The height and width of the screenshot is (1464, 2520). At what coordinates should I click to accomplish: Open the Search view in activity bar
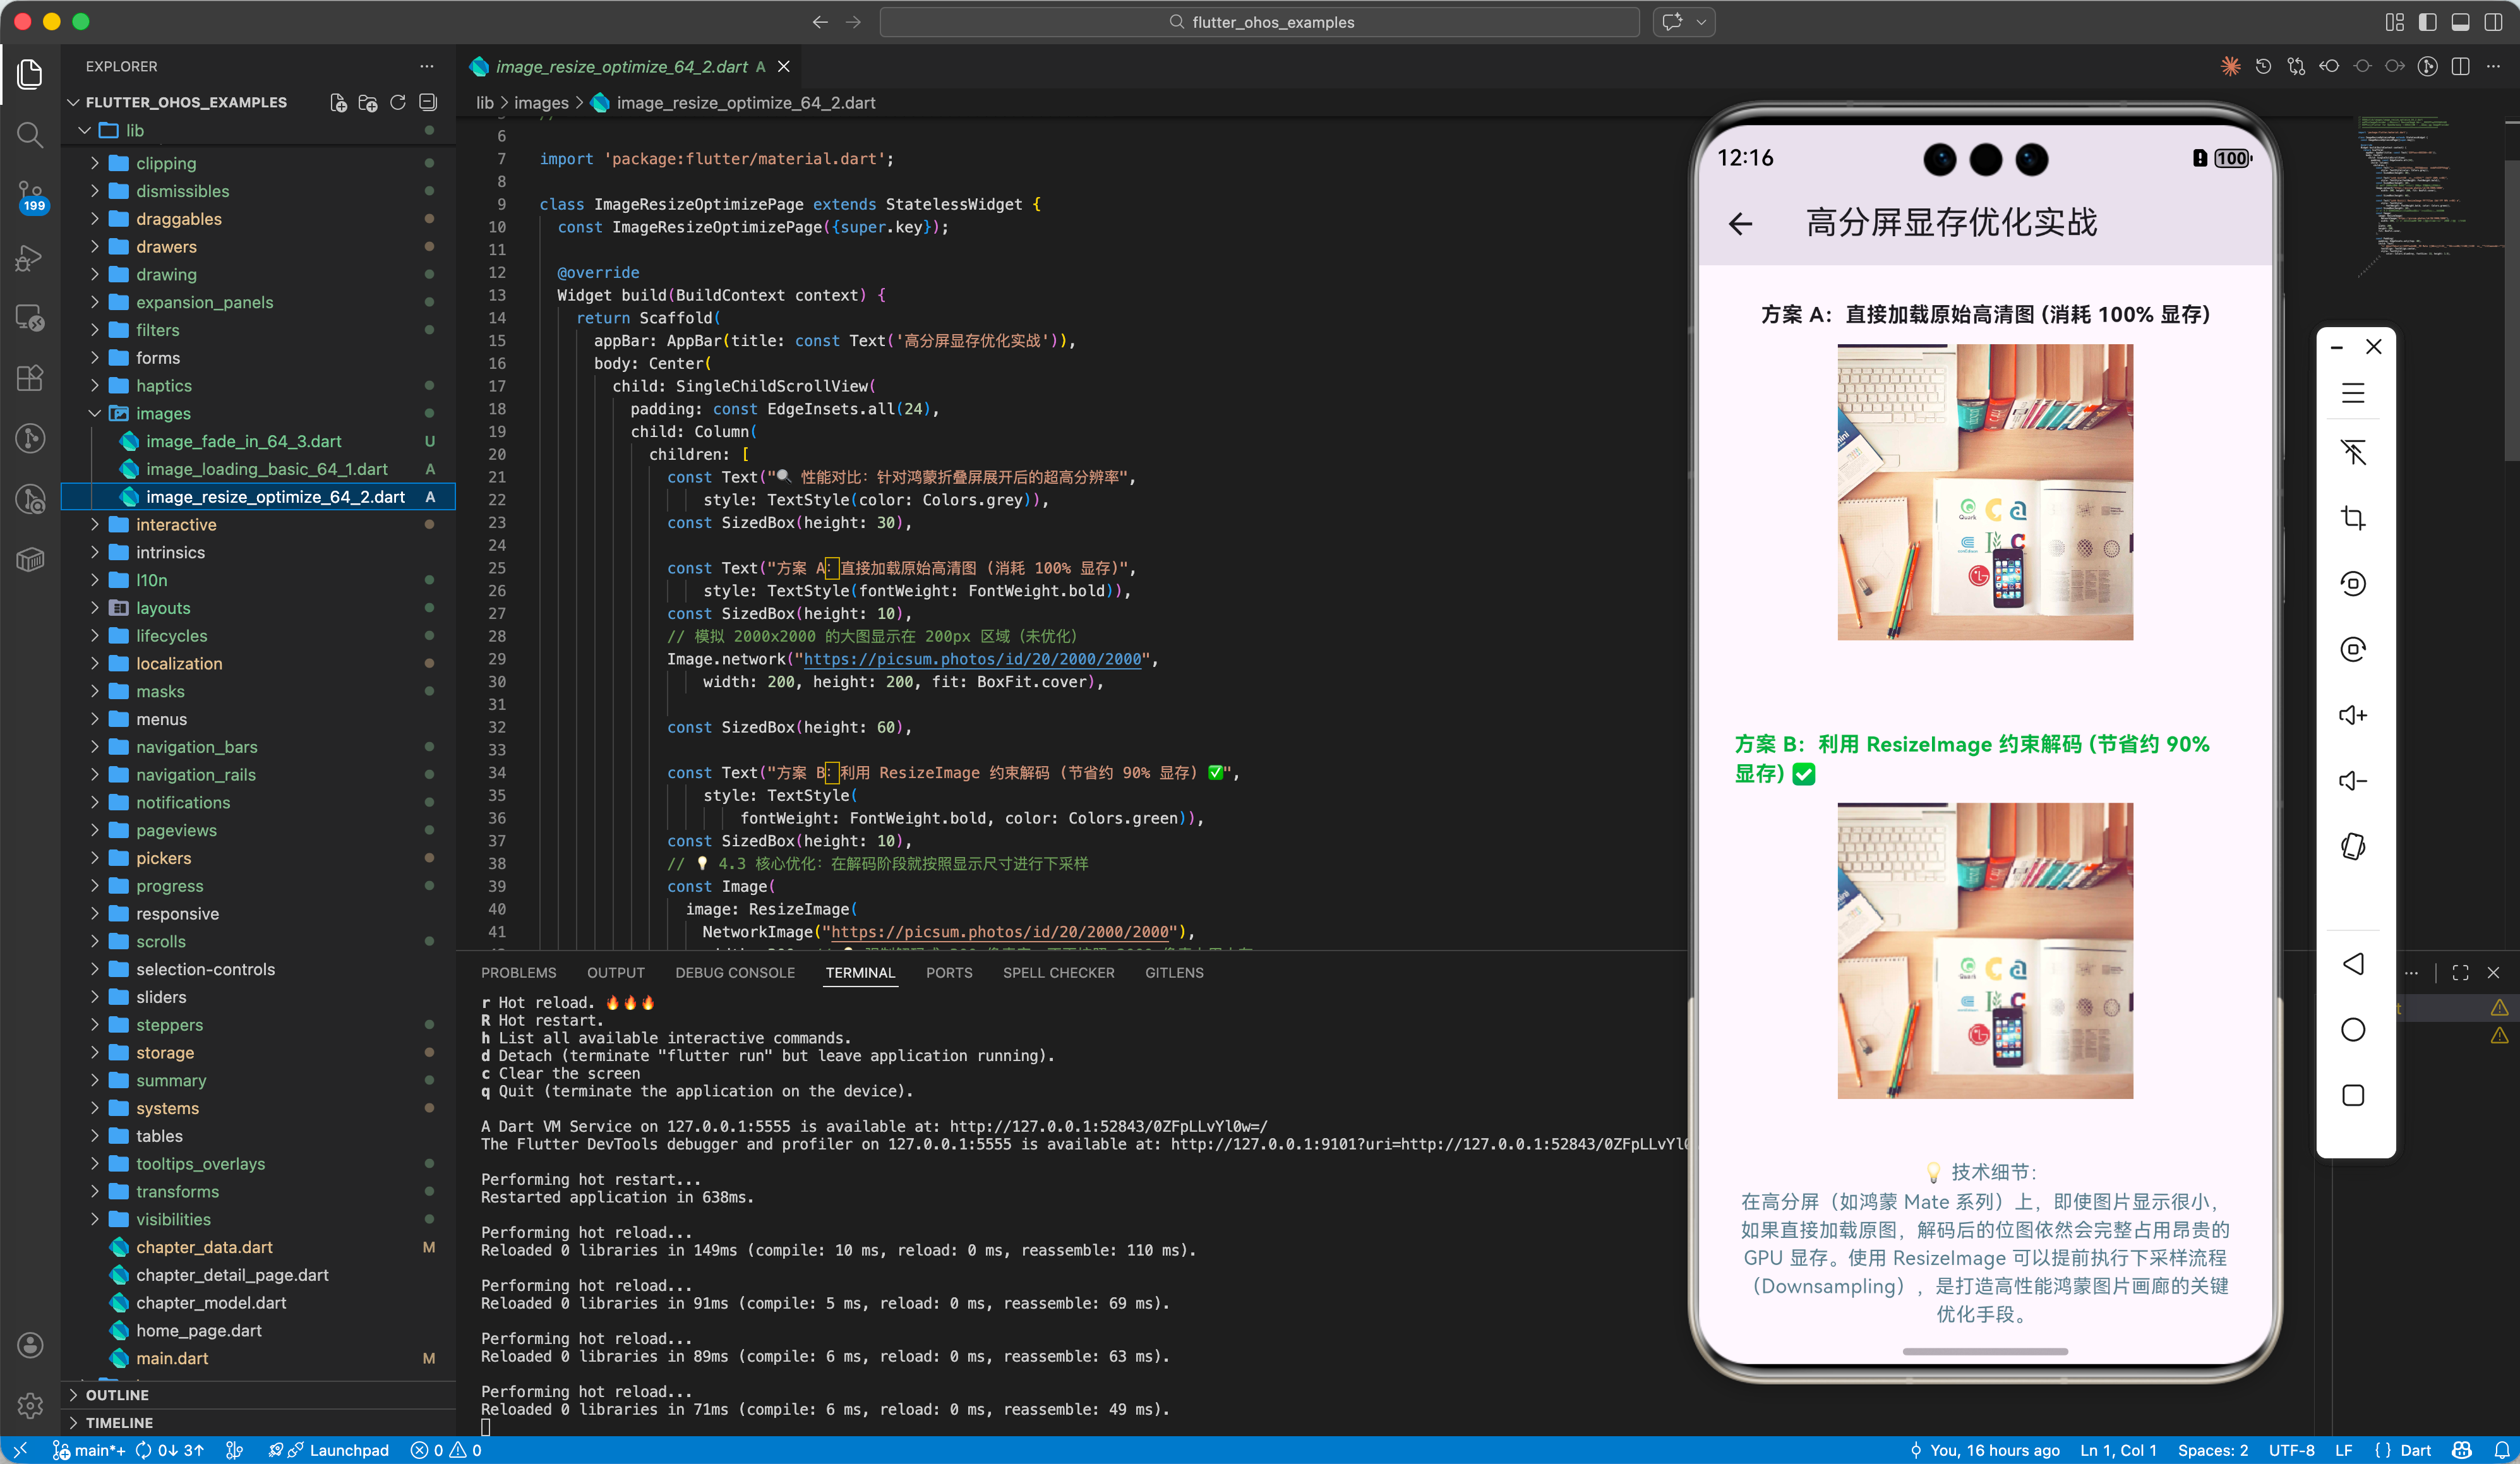tap(30, 134)
